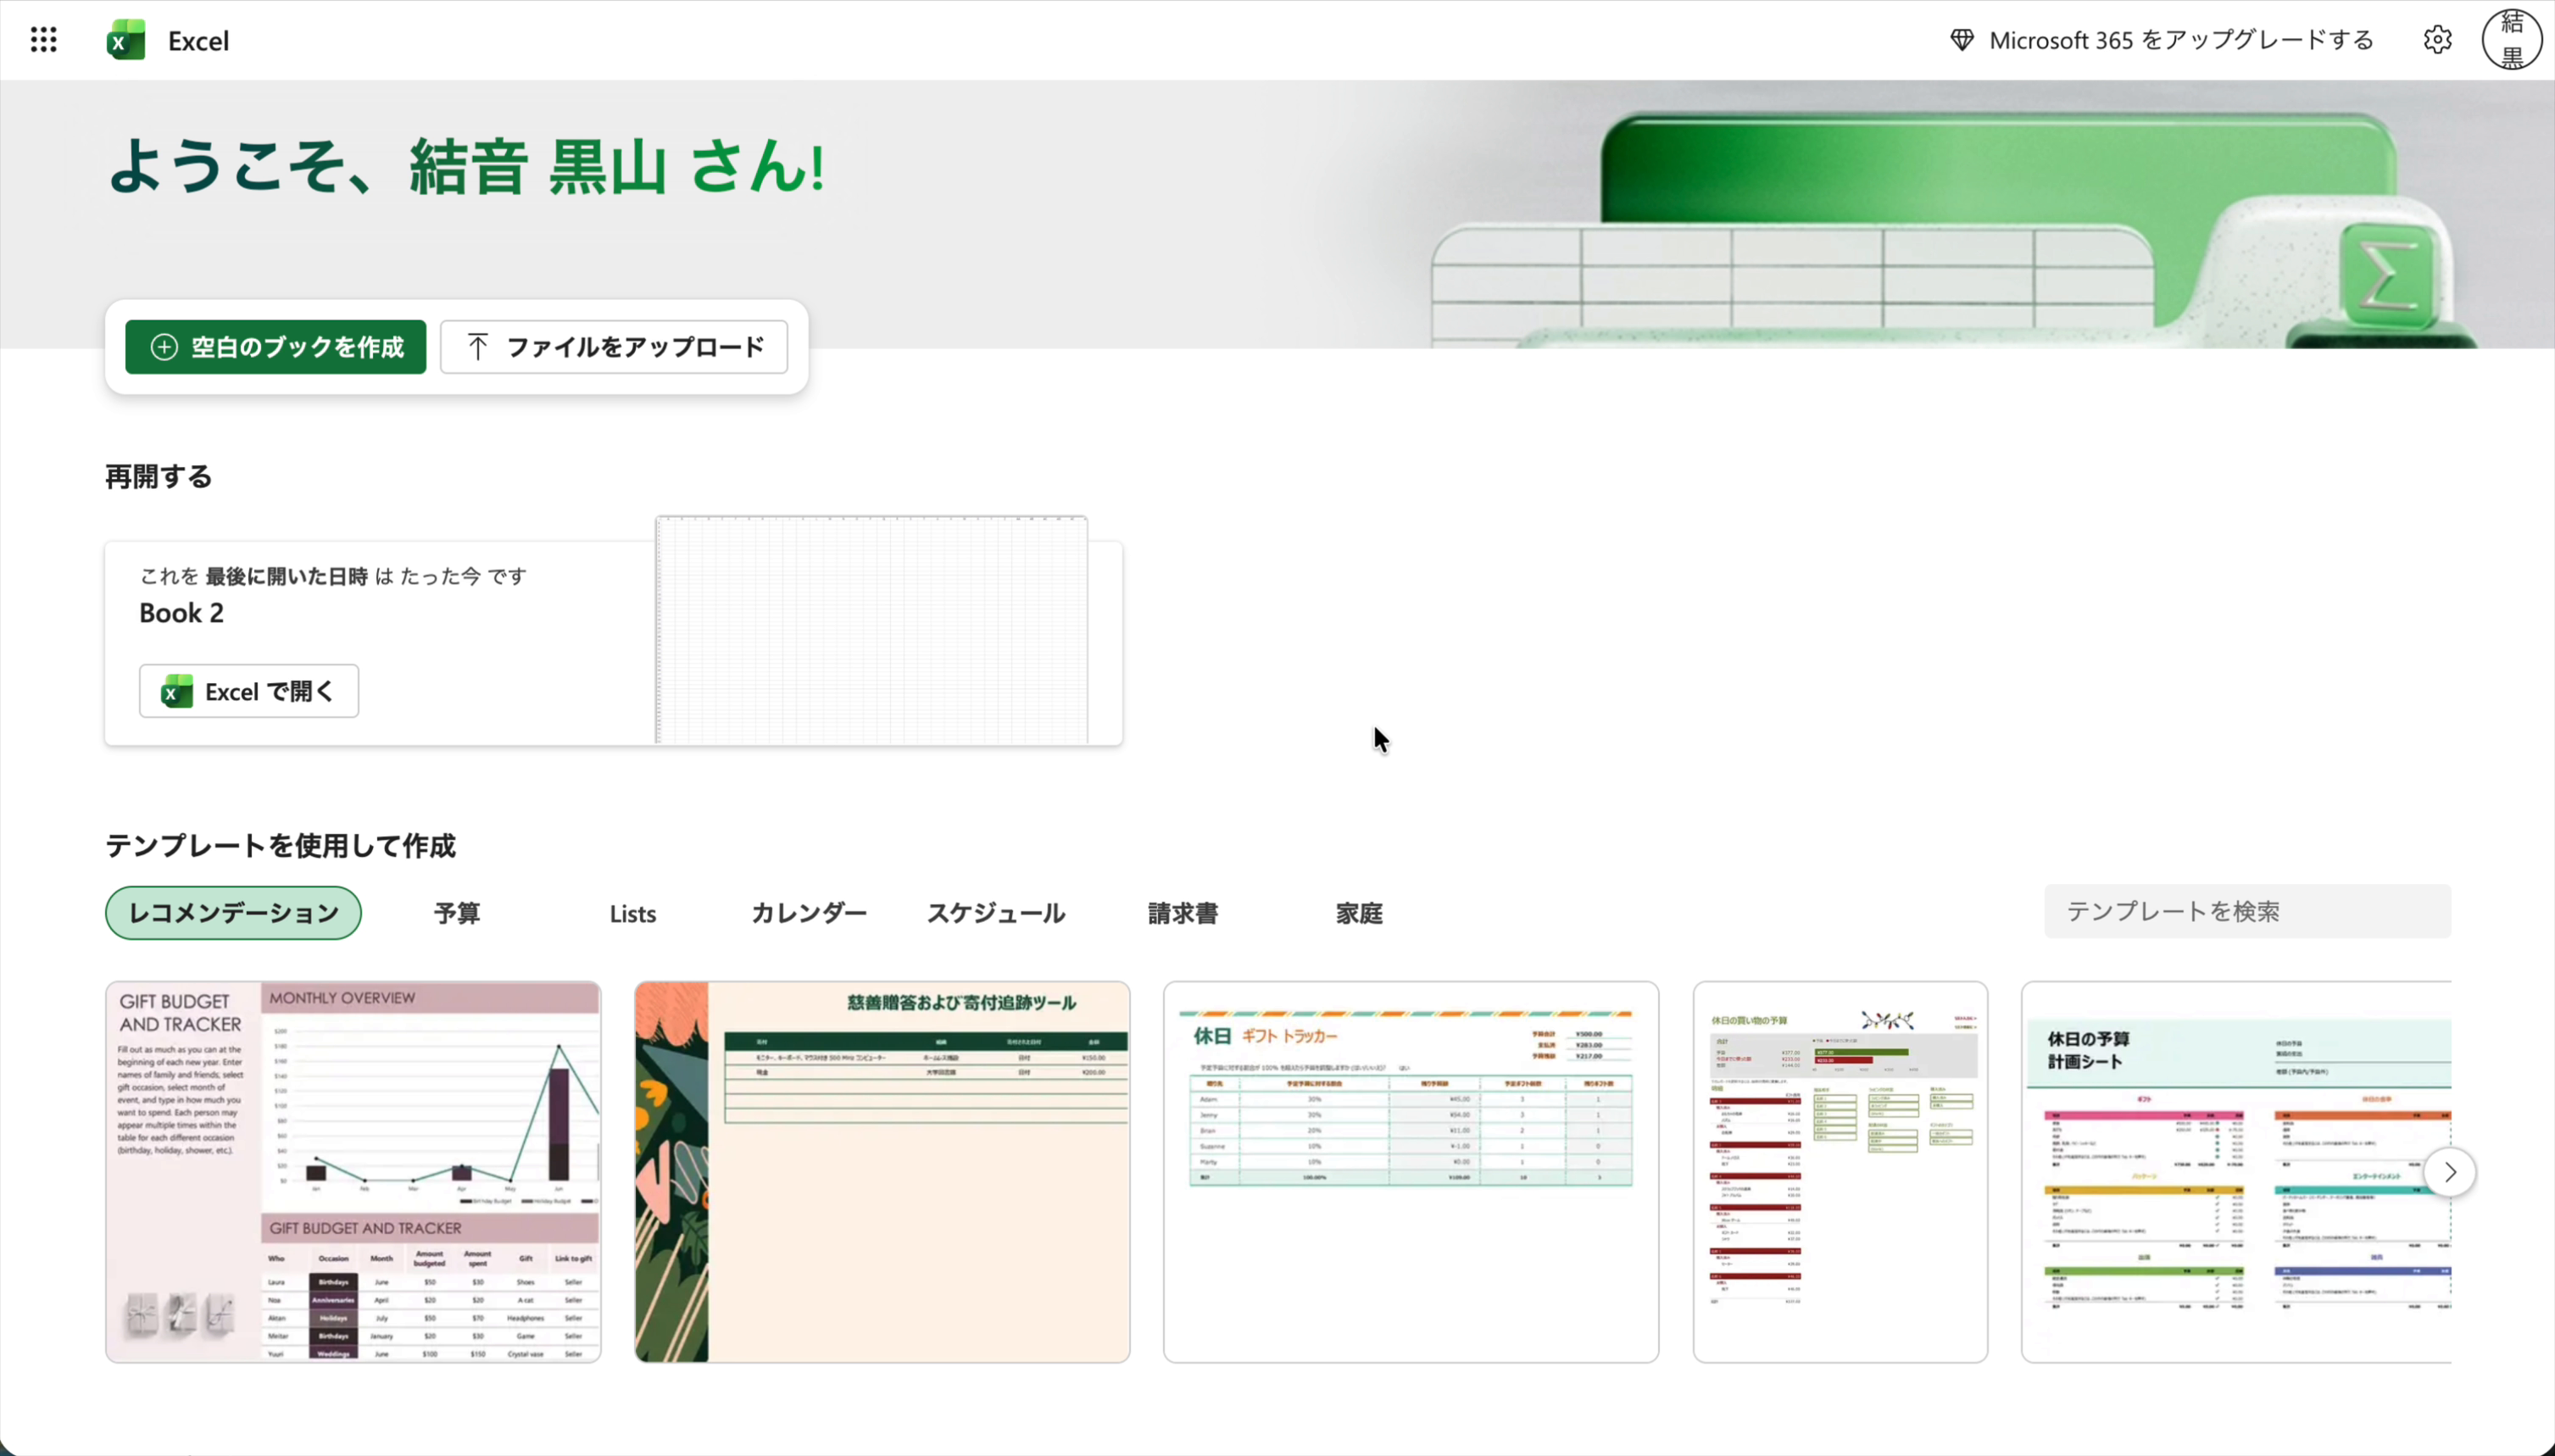
Task: Select the 予算 template filter
Action: pyautogui.click(x=456, y=912)
